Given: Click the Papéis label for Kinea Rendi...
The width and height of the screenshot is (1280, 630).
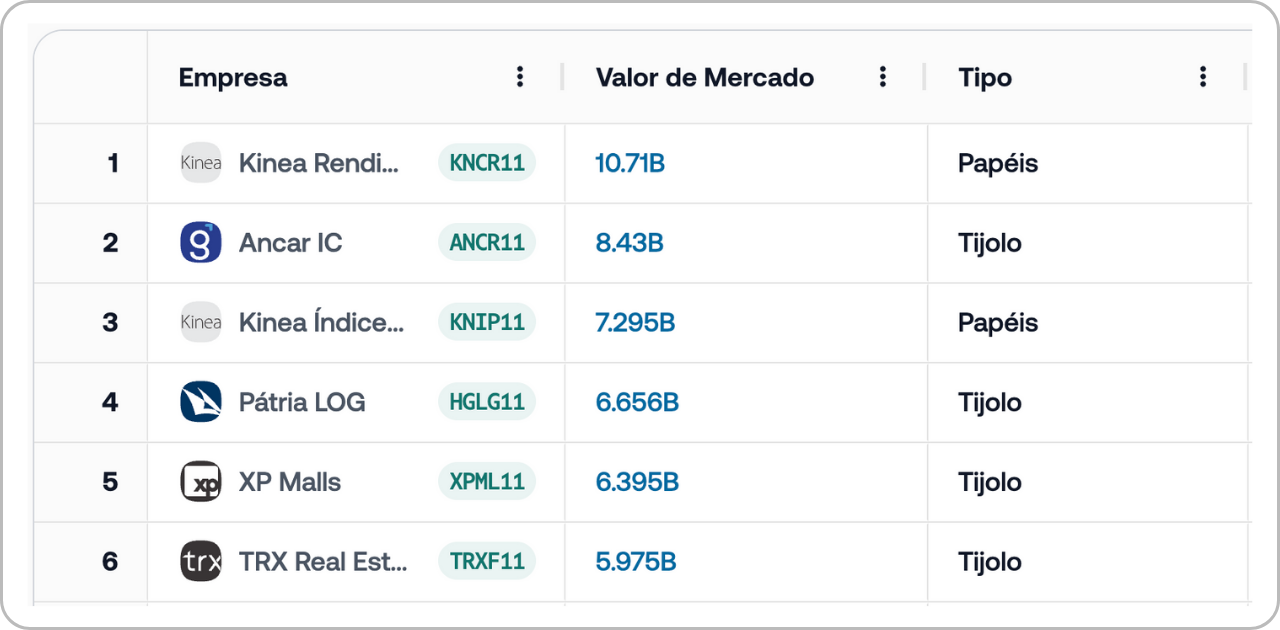Looking at the screenshot, I should (x=997, y=162).
